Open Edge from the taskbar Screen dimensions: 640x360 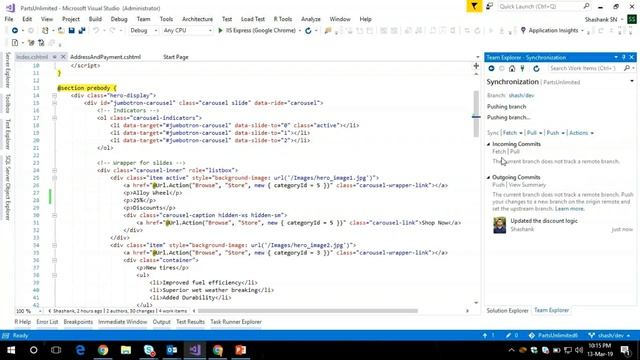point(80,350)
